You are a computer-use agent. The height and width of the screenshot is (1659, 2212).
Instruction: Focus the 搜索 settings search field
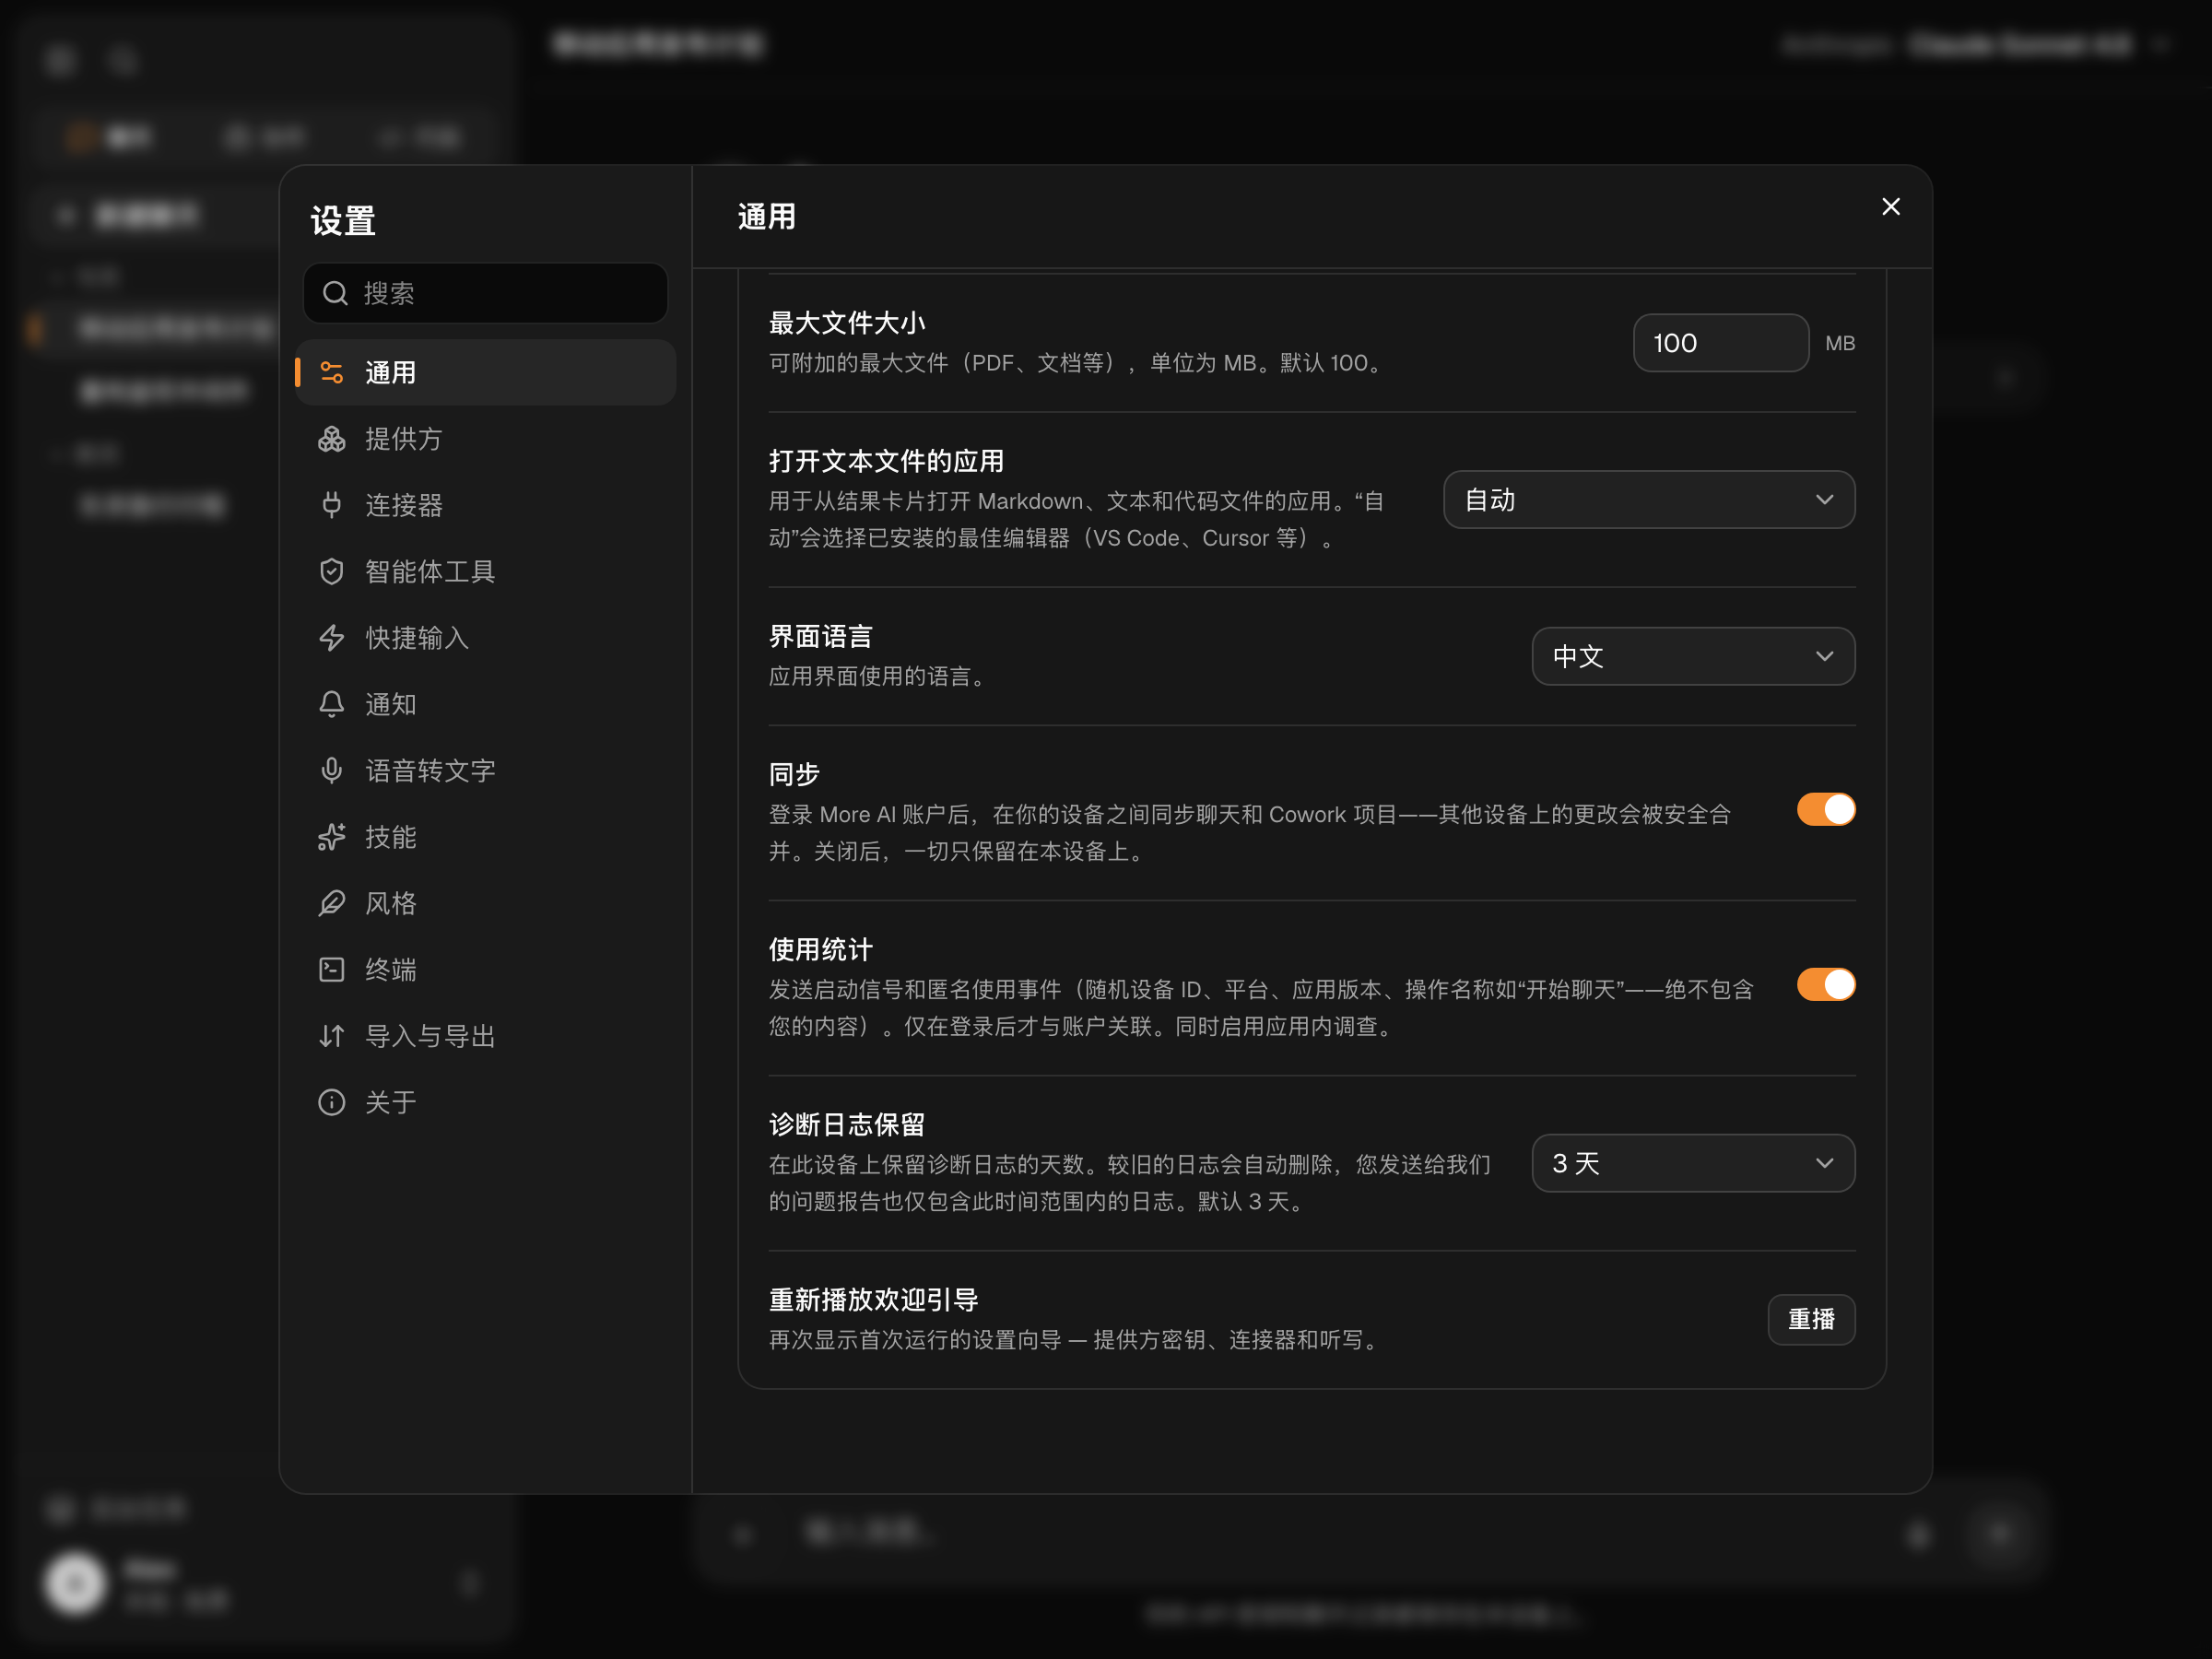[x=486, y=293]
